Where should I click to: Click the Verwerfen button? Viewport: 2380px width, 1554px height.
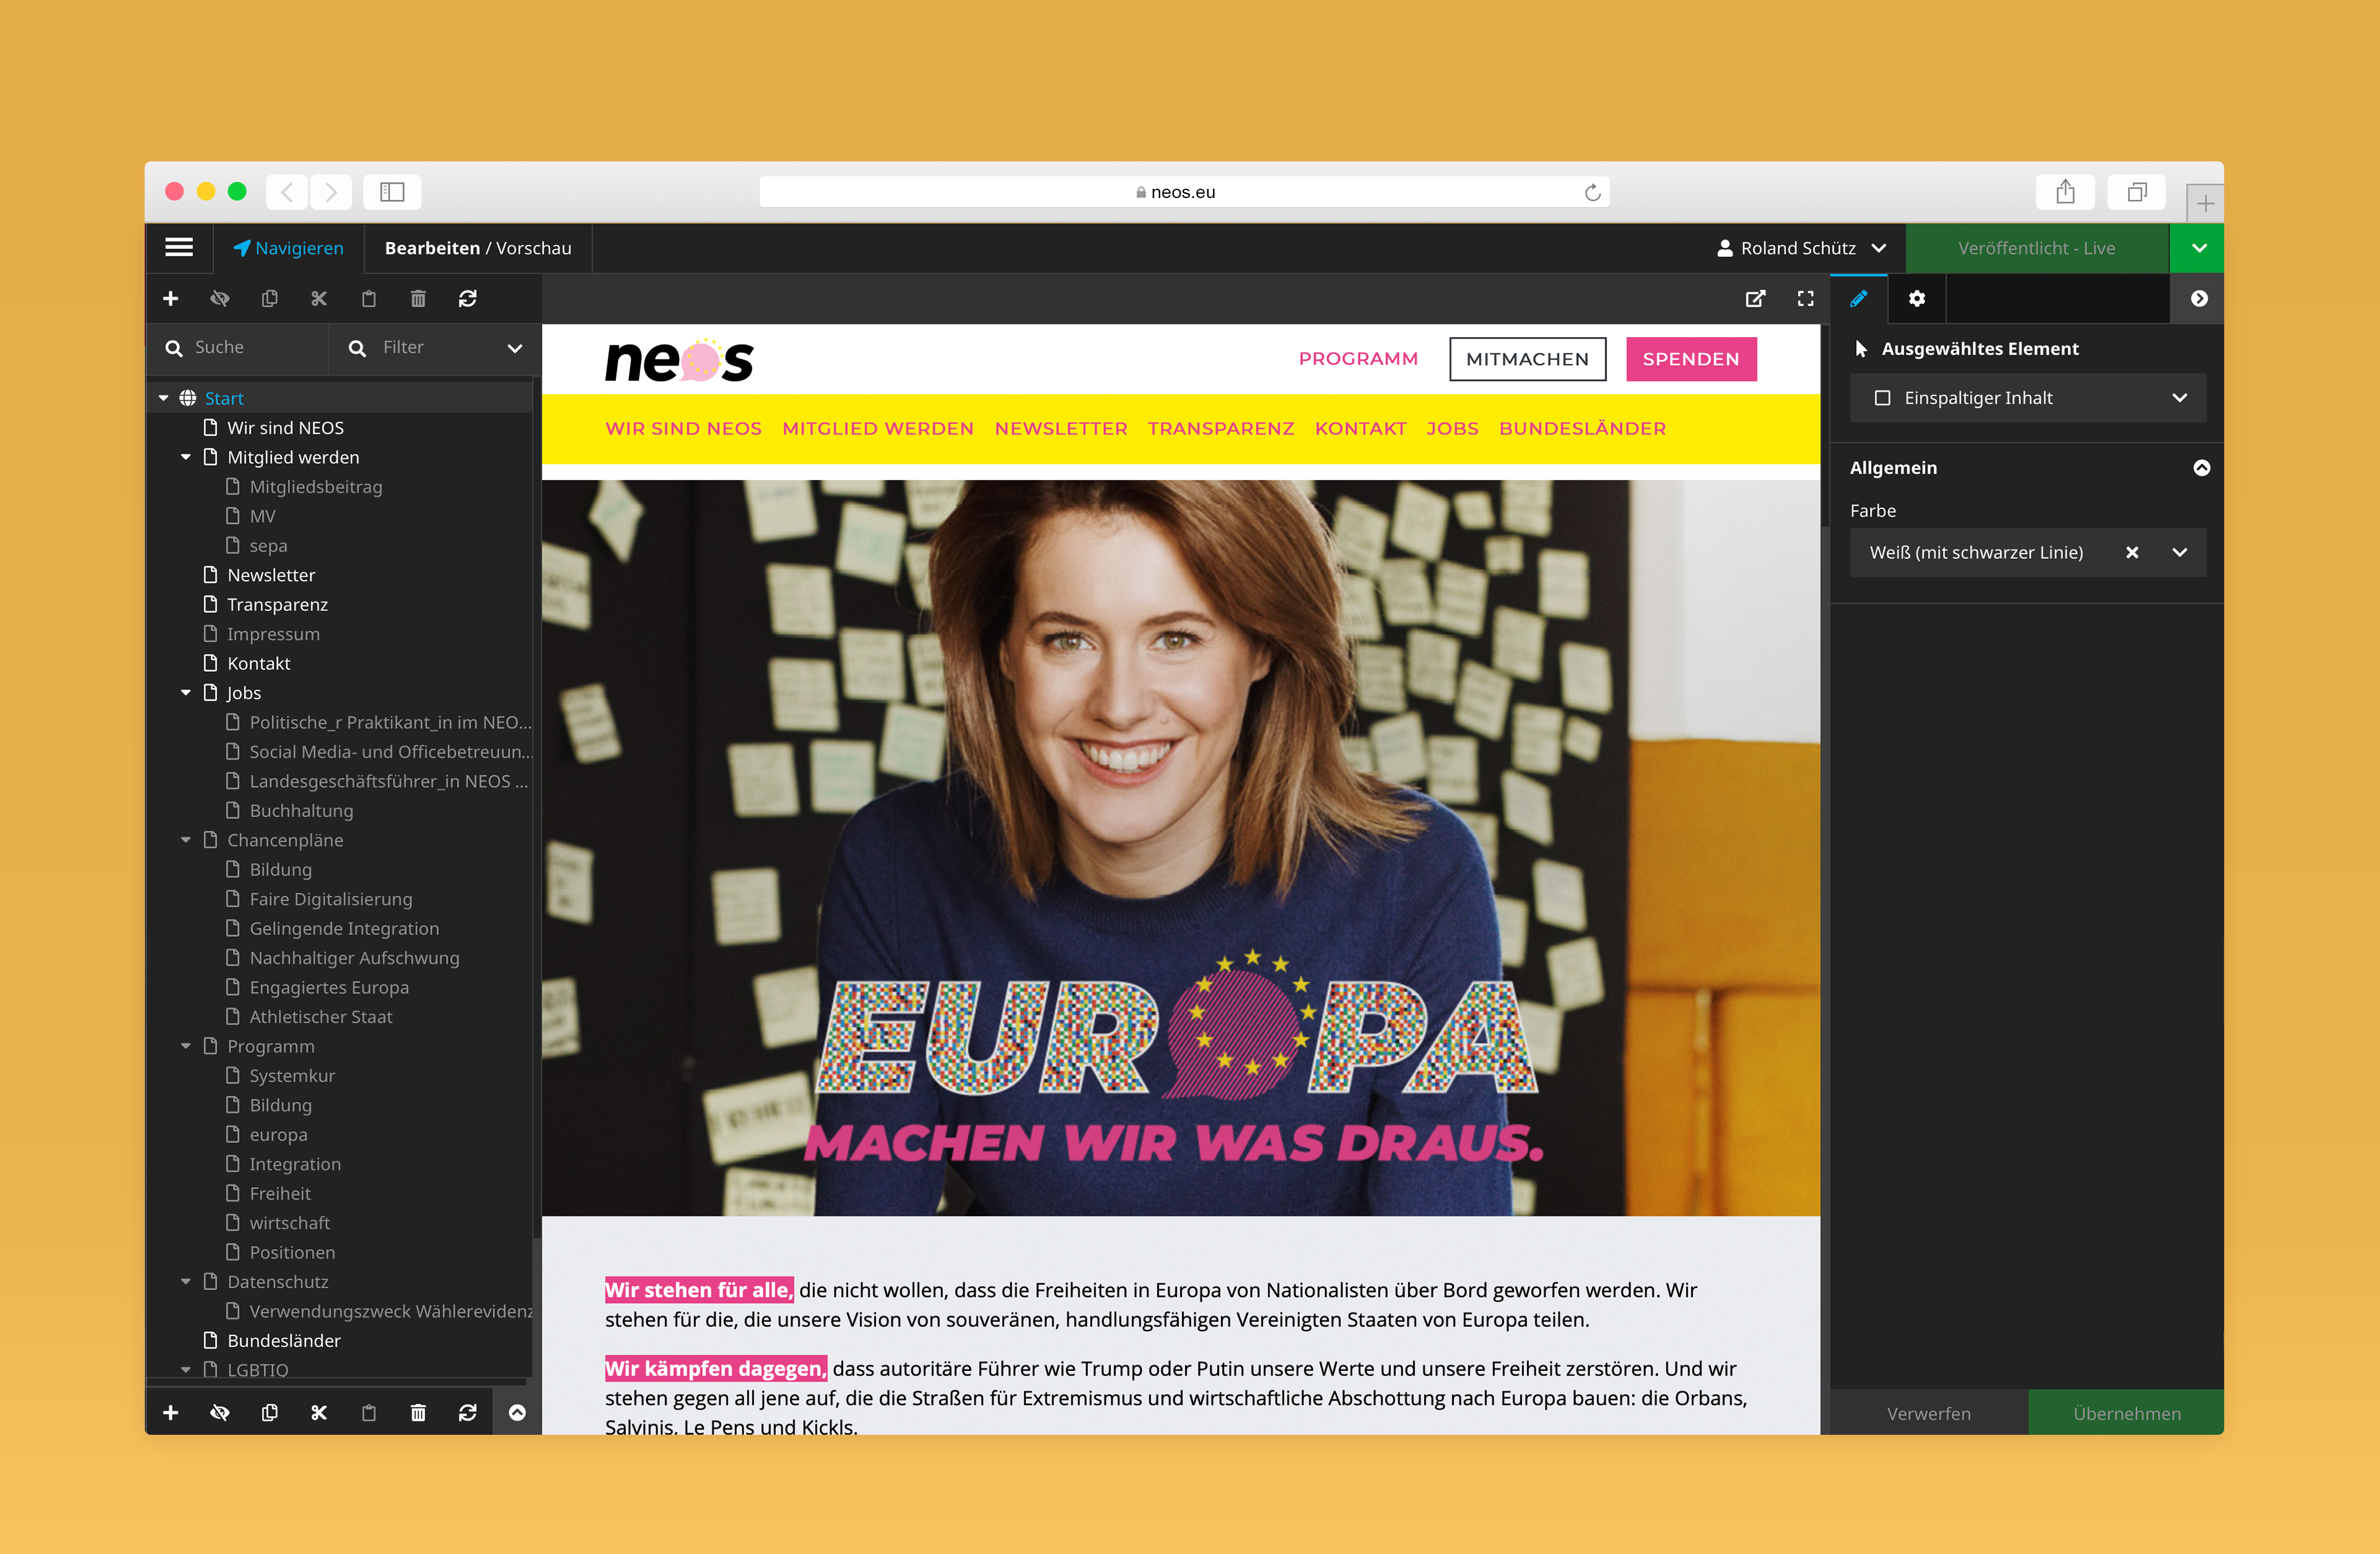1929,1413
